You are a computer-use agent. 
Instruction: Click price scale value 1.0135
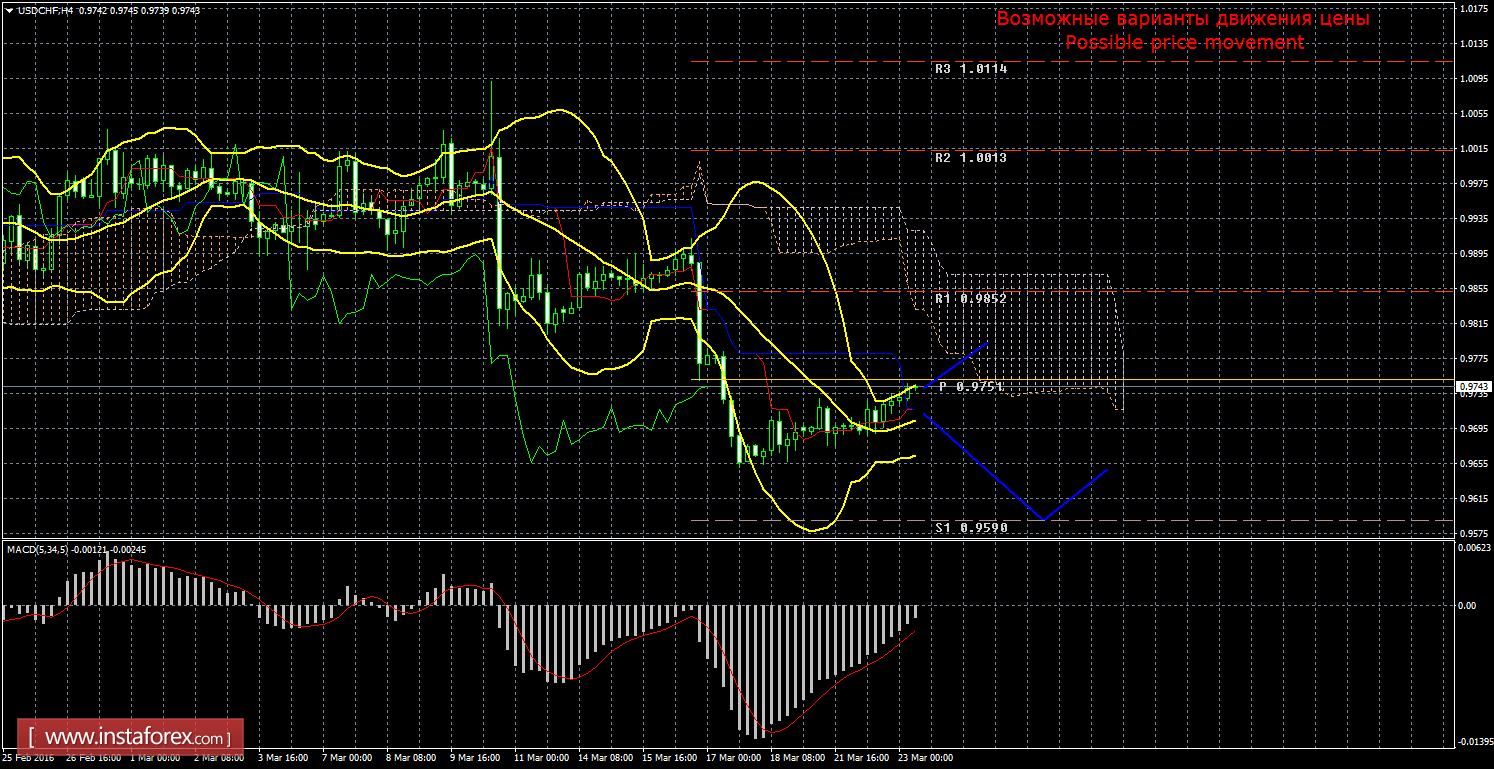pyautogui.click(x=1474, y=44)
